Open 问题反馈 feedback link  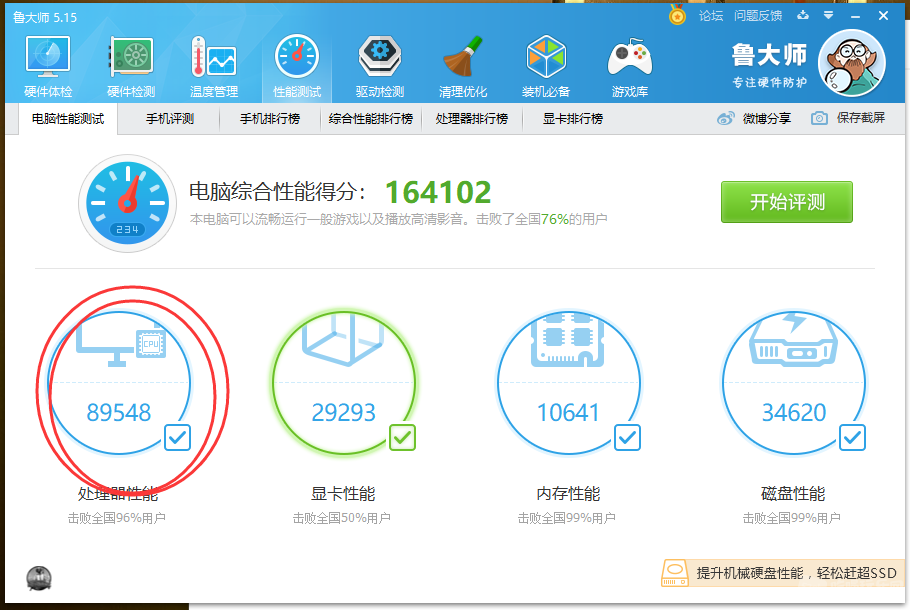pyautogui.click(x=758, y=16)
